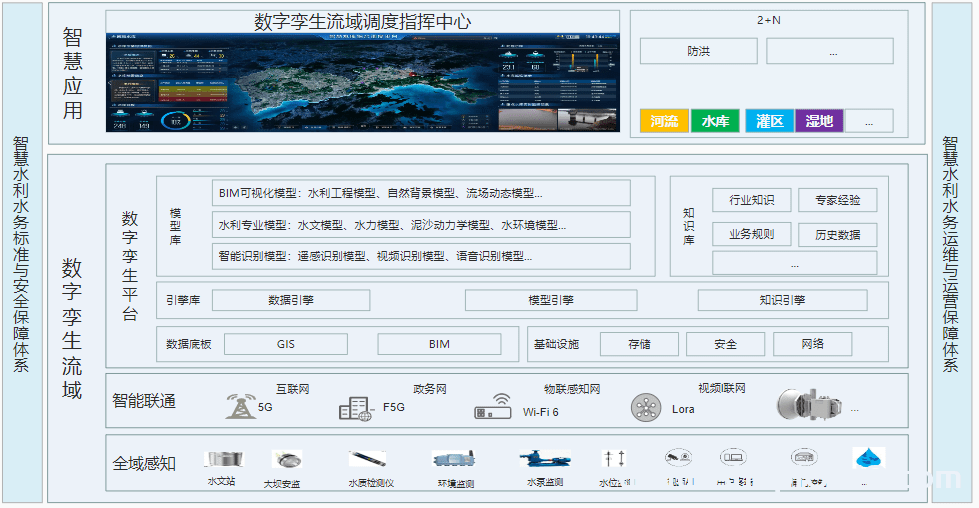Click the 数字孪生平台 vertical label
Viewport: 979px width, 508px height.
(x=130, y=266)
